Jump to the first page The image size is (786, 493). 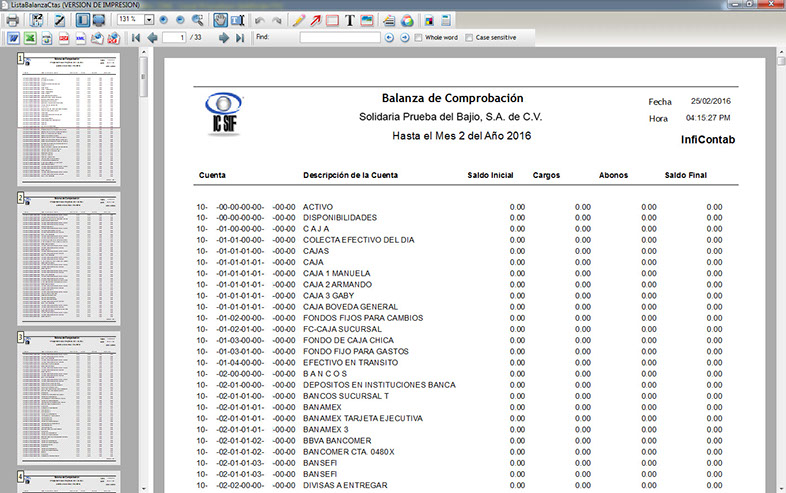pyautogui.click(x=134, y=38)
